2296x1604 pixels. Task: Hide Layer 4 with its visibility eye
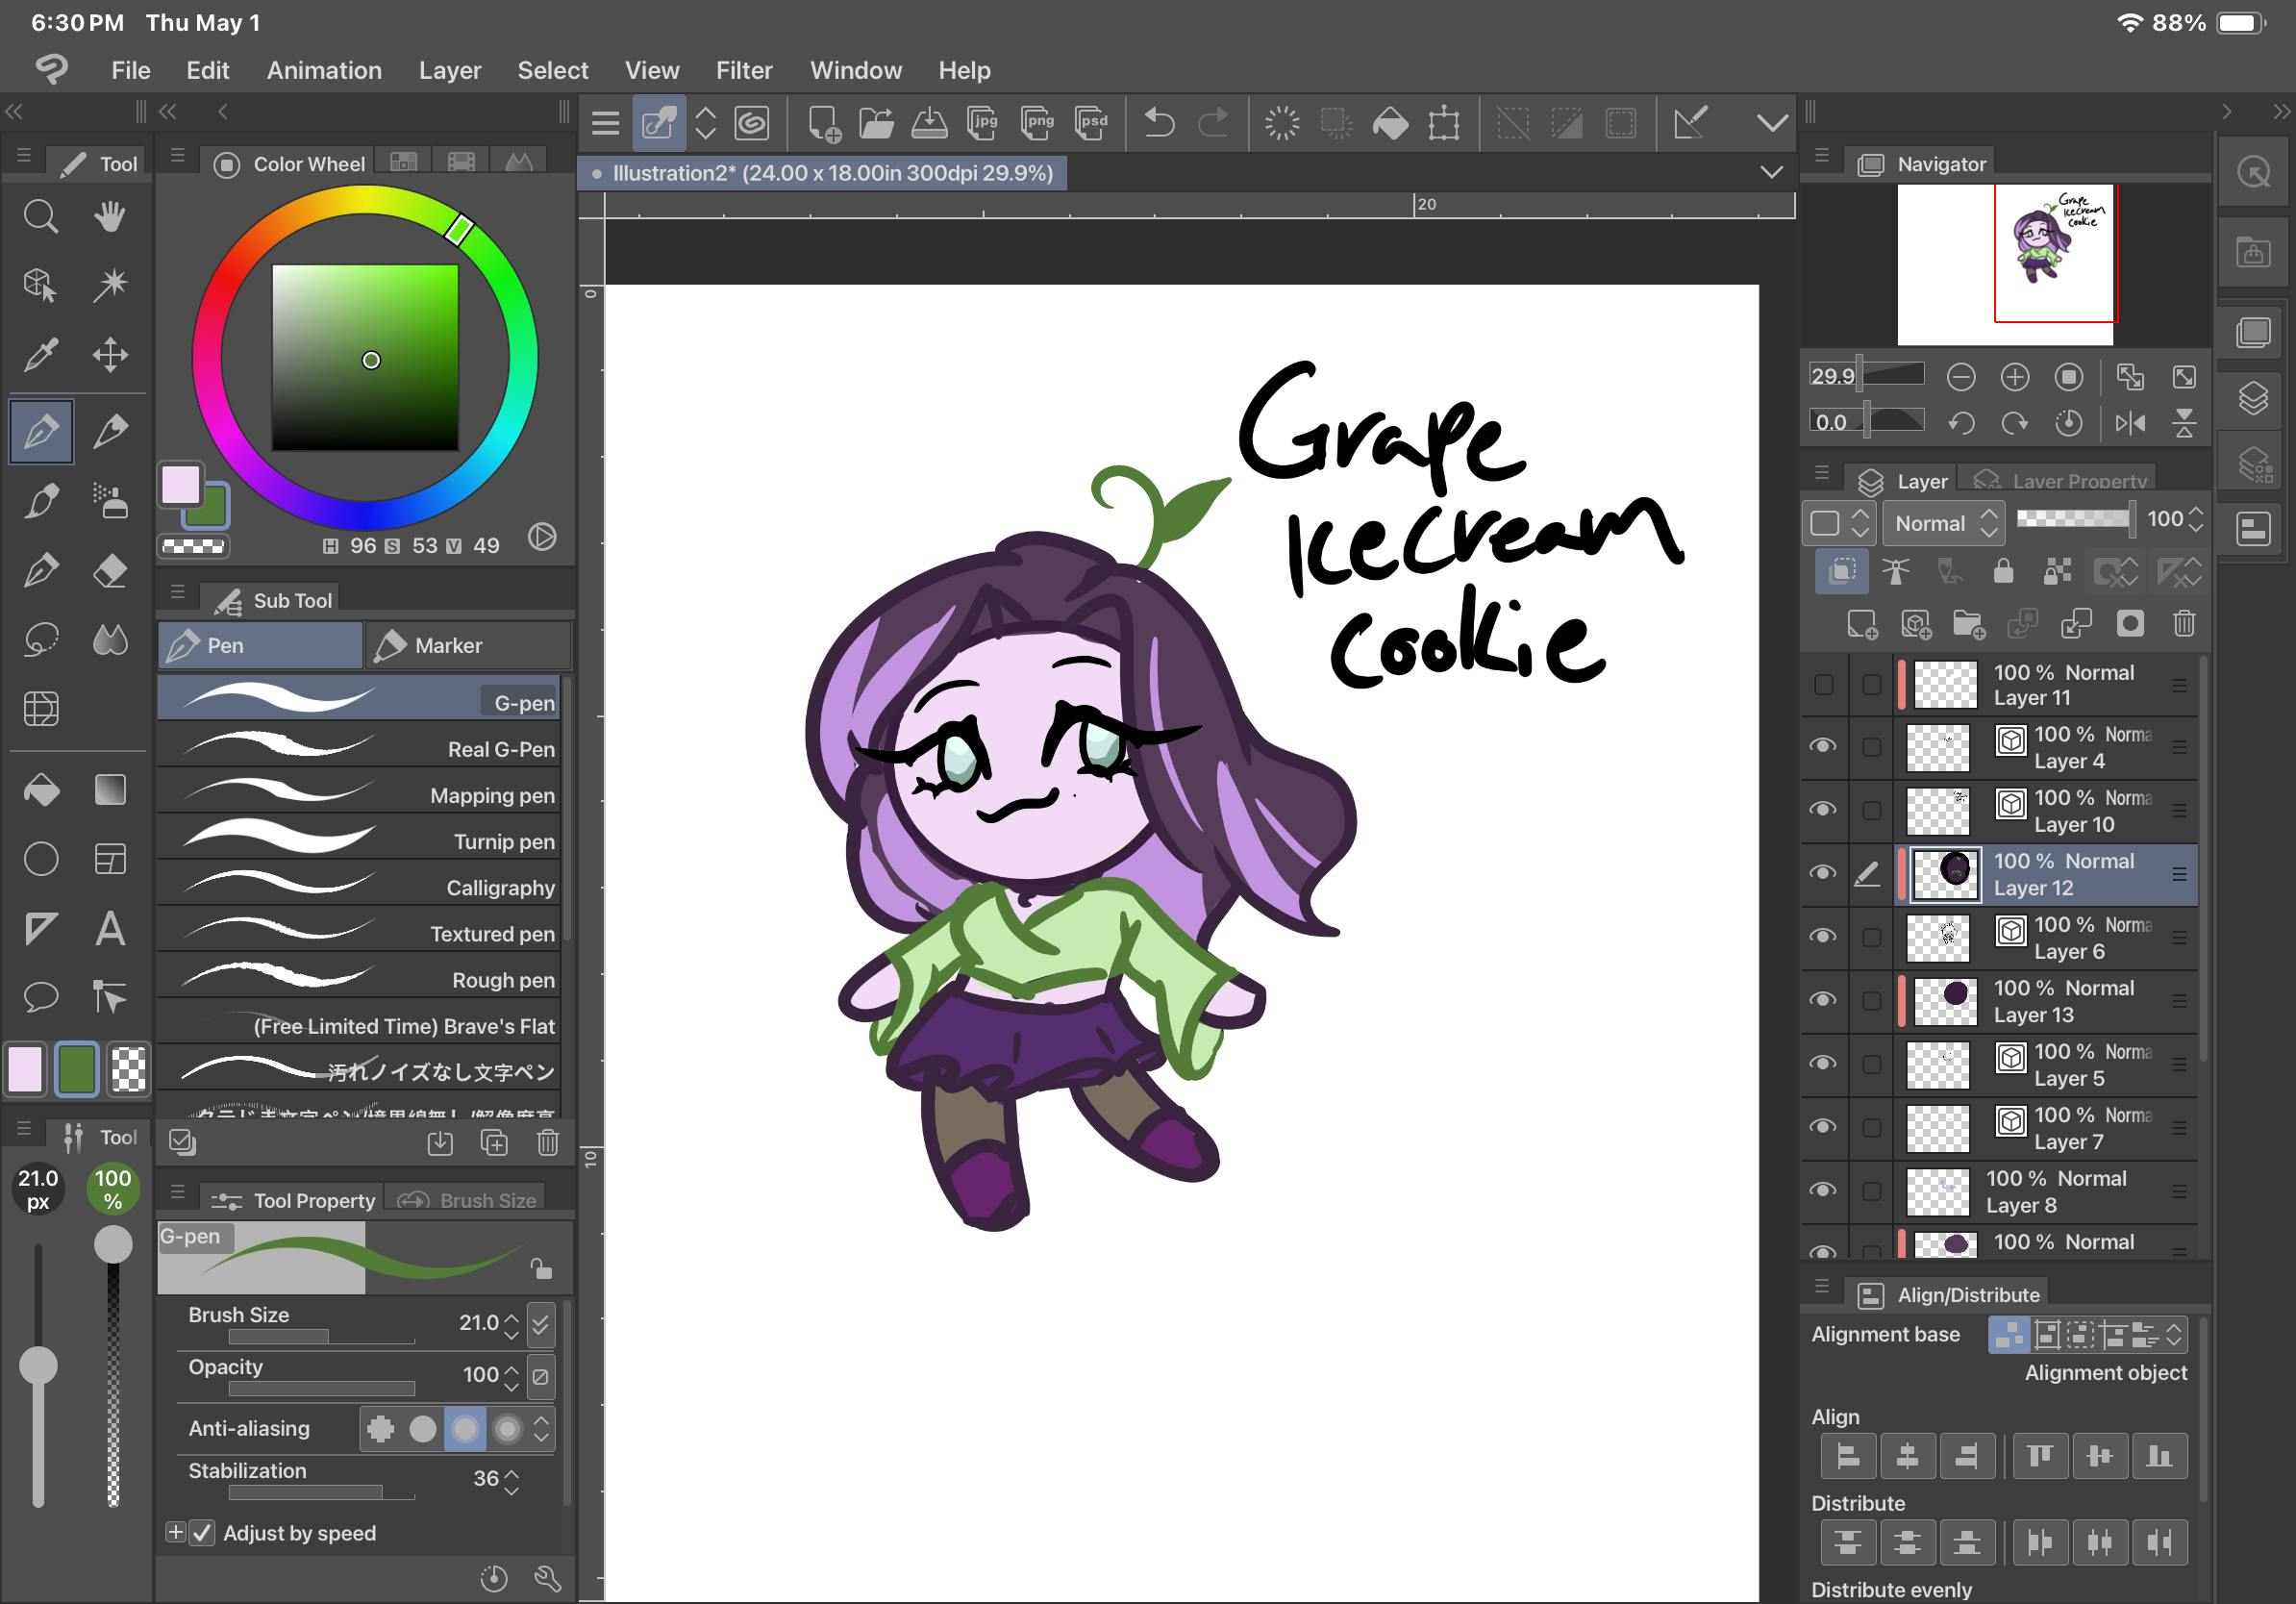(1824, 748)
